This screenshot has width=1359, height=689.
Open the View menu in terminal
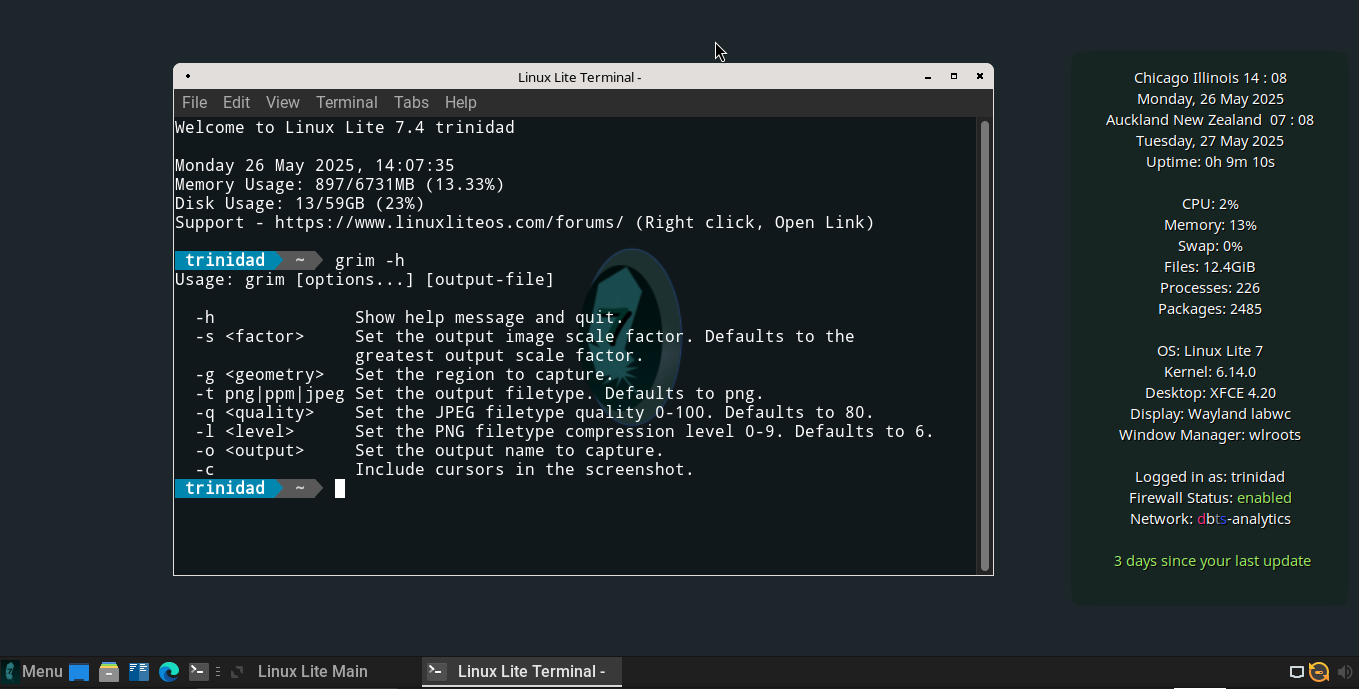coord(282,102)
